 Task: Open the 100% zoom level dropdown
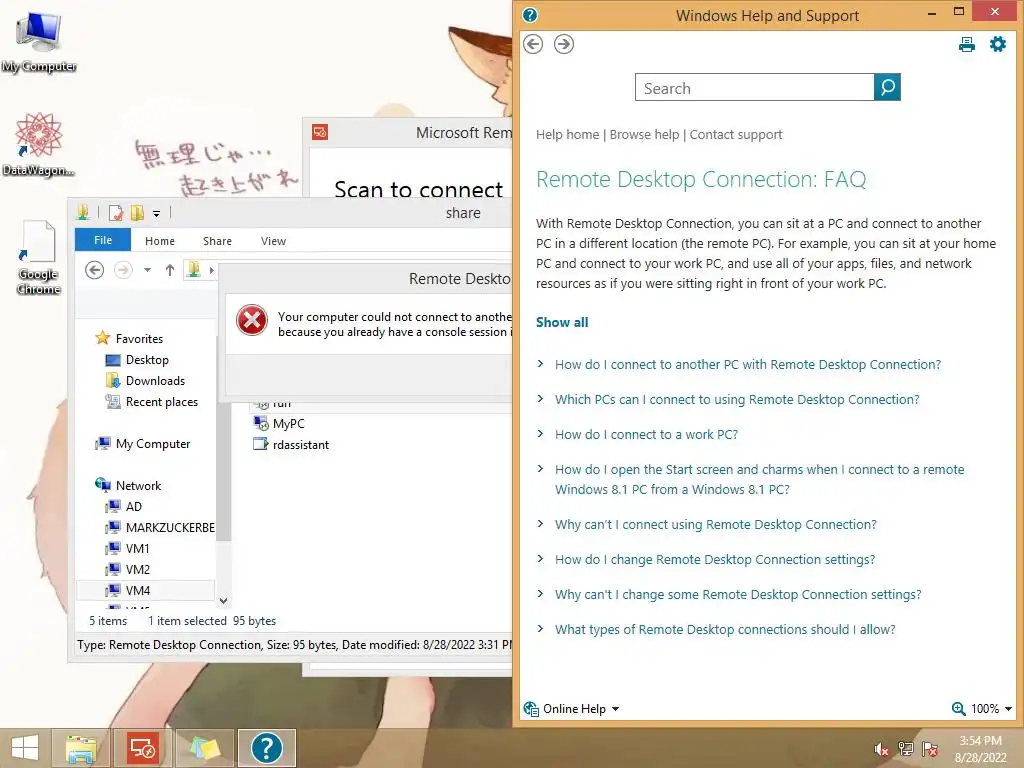point(991,709)
